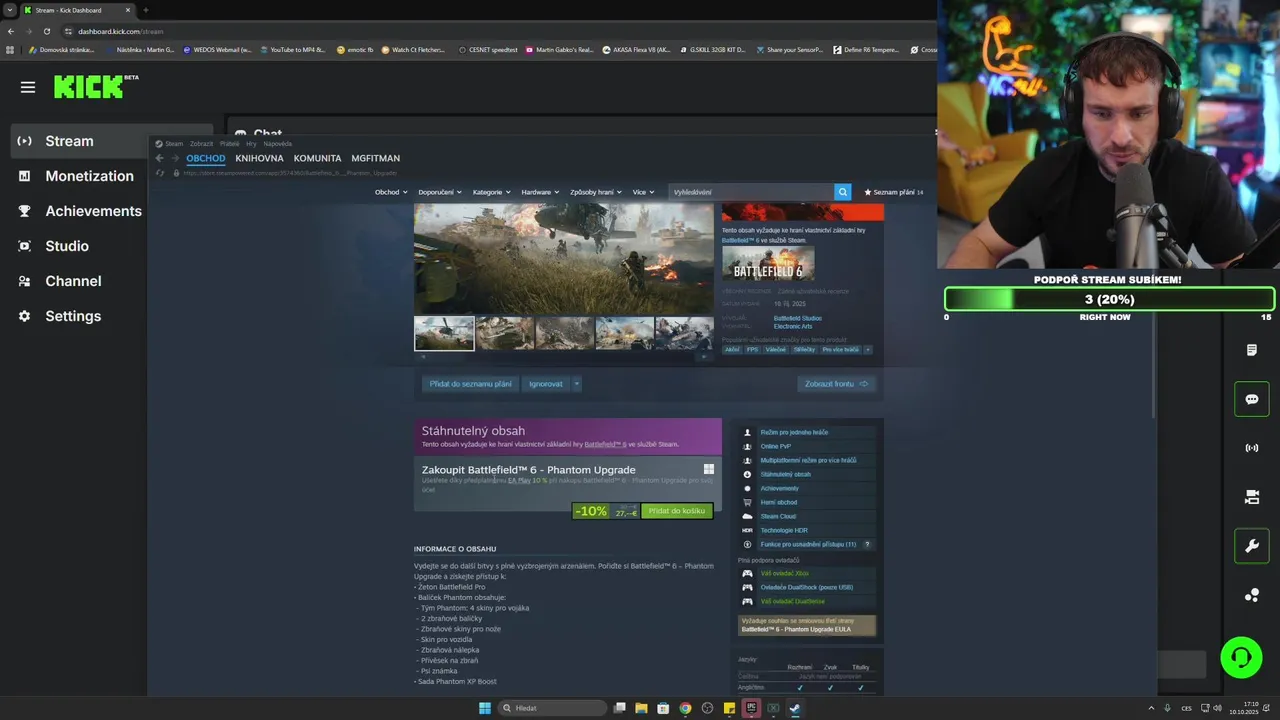Viewport: 1280px width, 720px height.
Task: Click the Kick logo
Action: pyautogui.click(x=90, y=87)
